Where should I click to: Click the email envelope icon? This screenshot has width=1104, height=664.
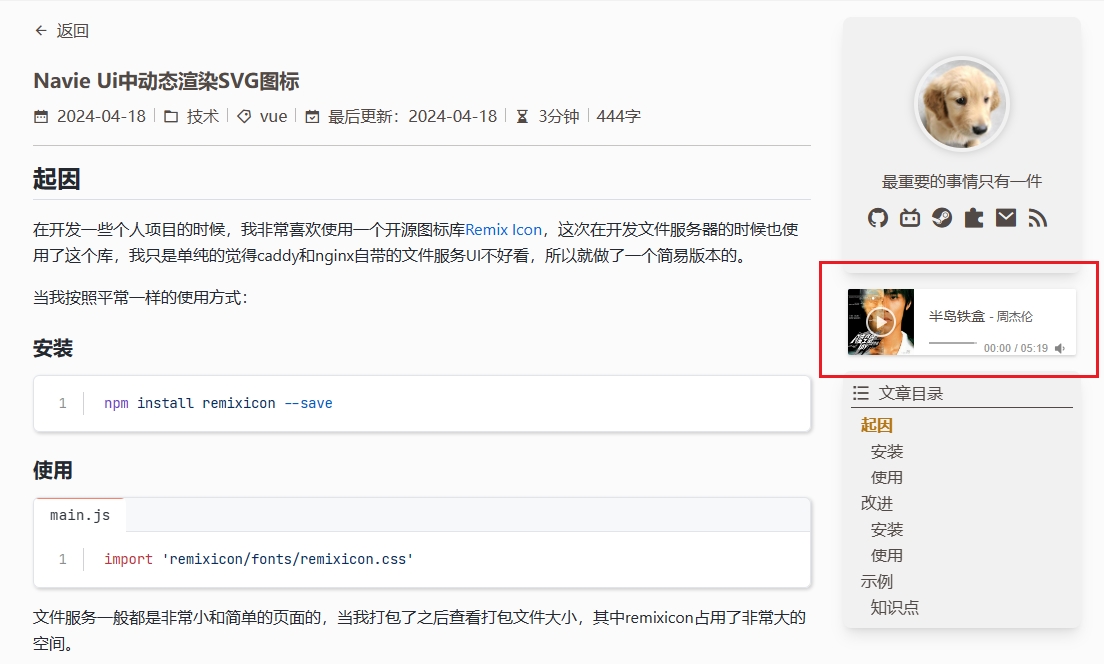point(1006,218)
